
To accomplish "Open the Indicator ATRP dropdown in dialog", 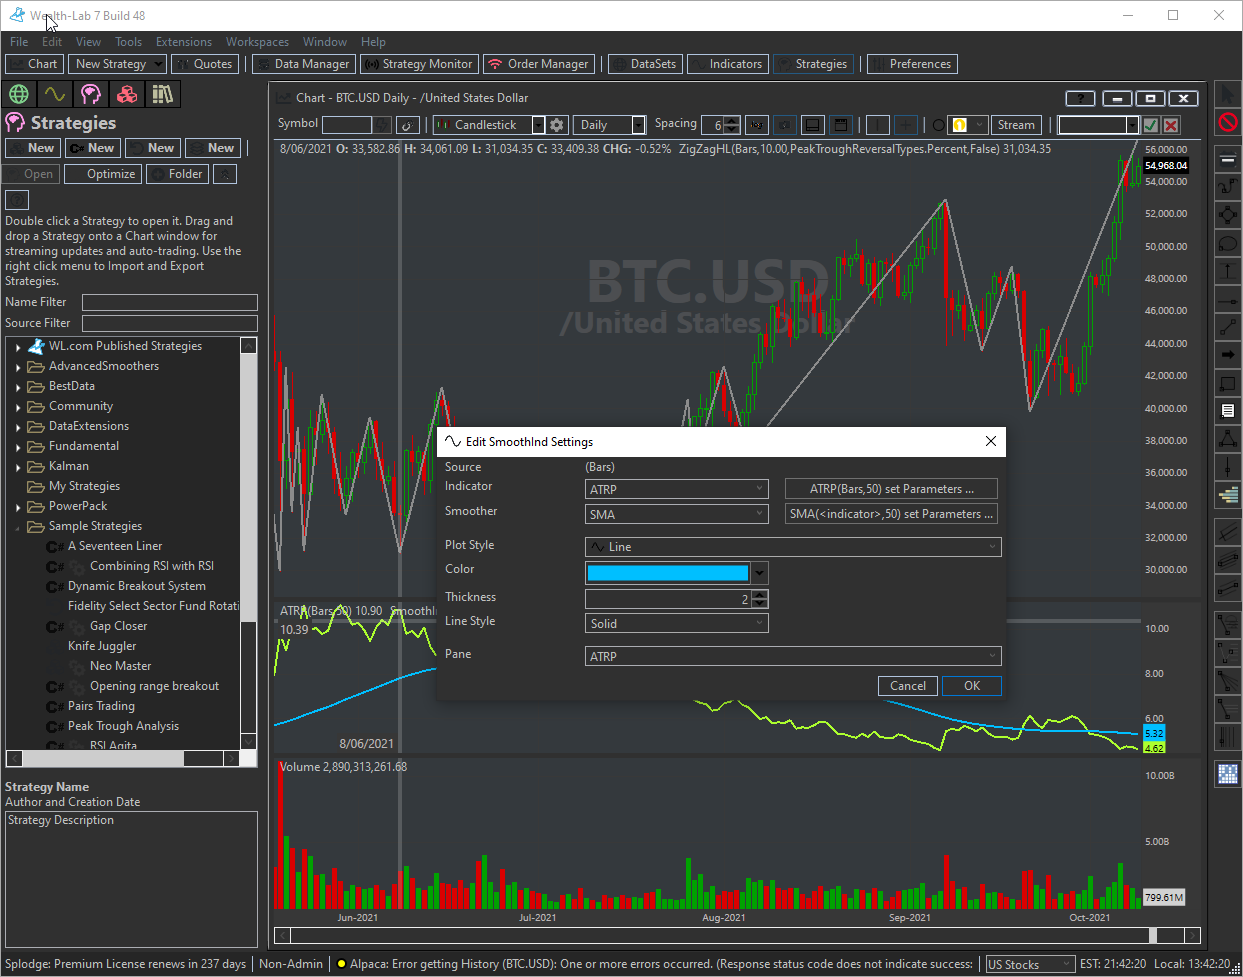I will (x=677, y=489).
